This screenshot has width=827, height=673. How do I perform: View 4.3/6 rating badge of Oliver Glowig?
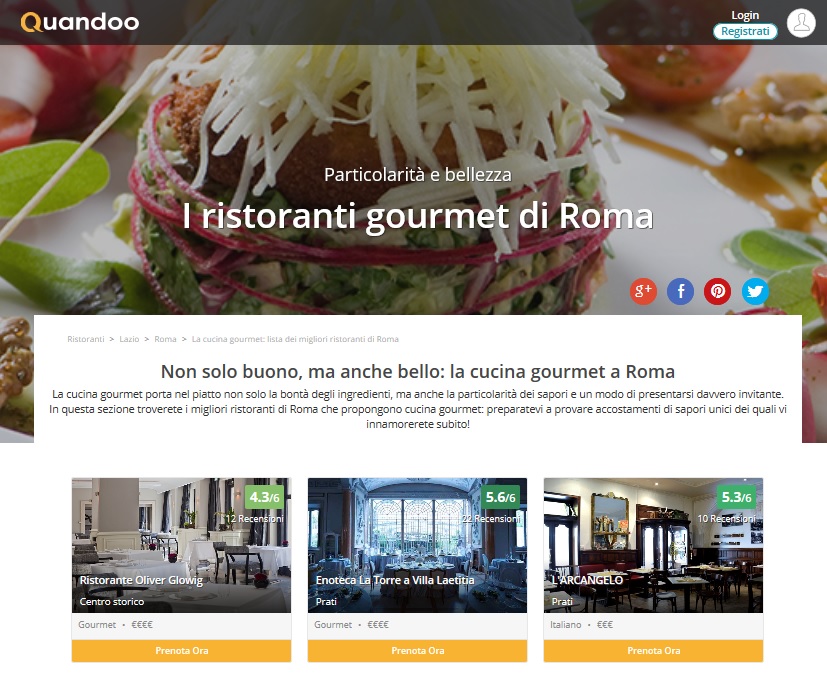(x=264, y=497)
